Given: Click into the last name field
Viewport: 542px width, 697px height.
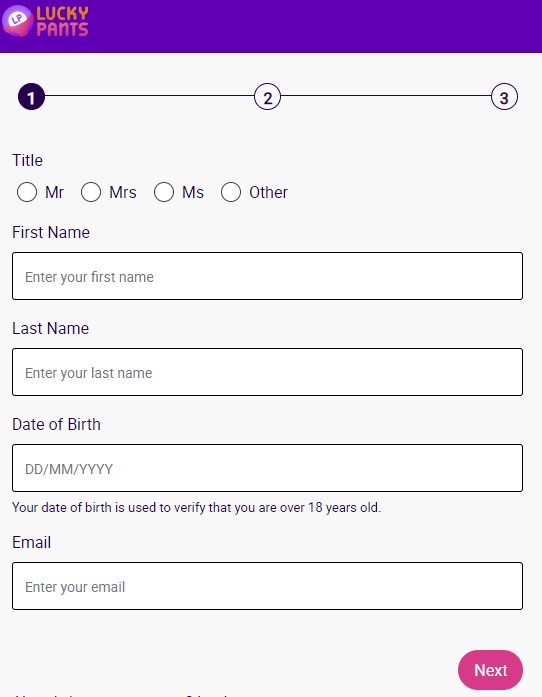Looking at the screenshot, I should [267, 372].
